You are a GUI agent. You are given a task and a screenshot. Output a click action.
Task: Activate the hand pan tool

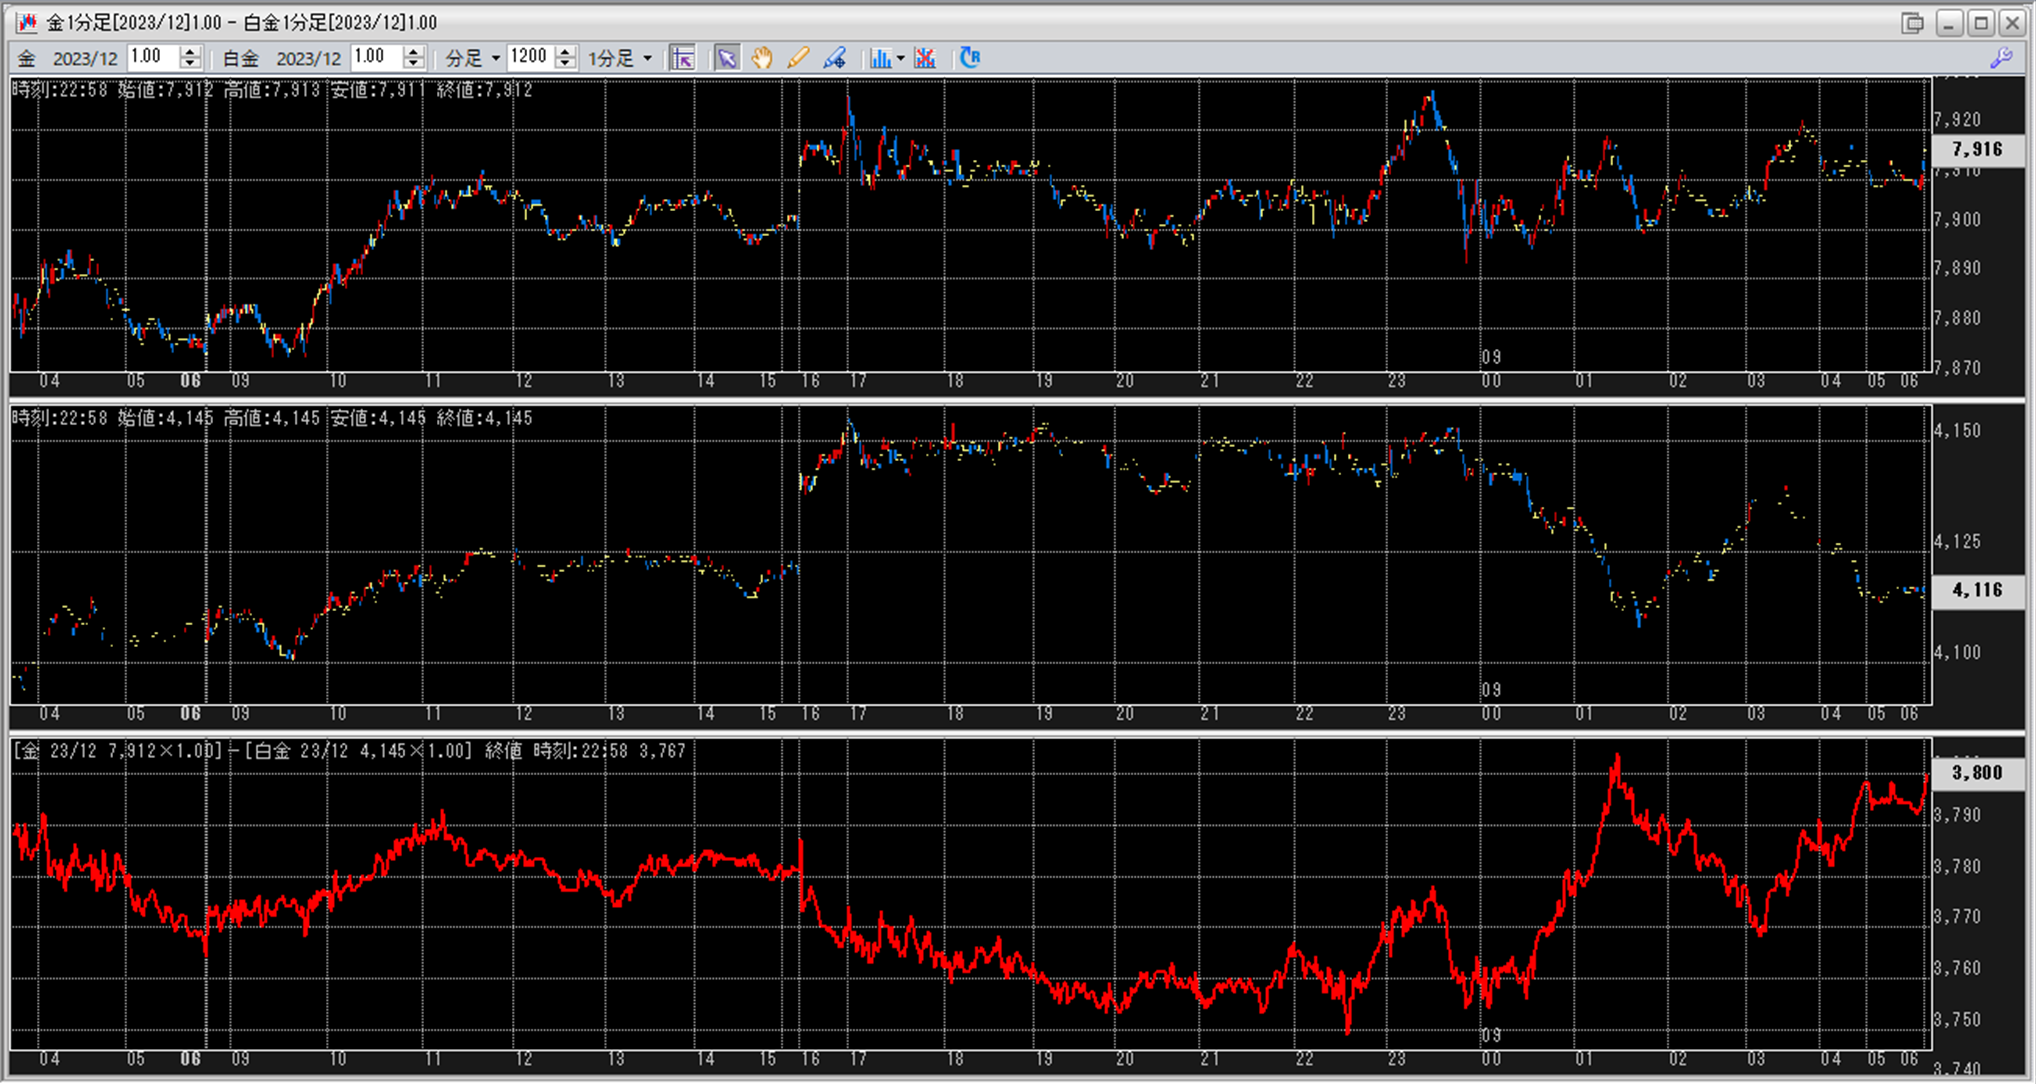pyautogui.click(x=762, y=58)
